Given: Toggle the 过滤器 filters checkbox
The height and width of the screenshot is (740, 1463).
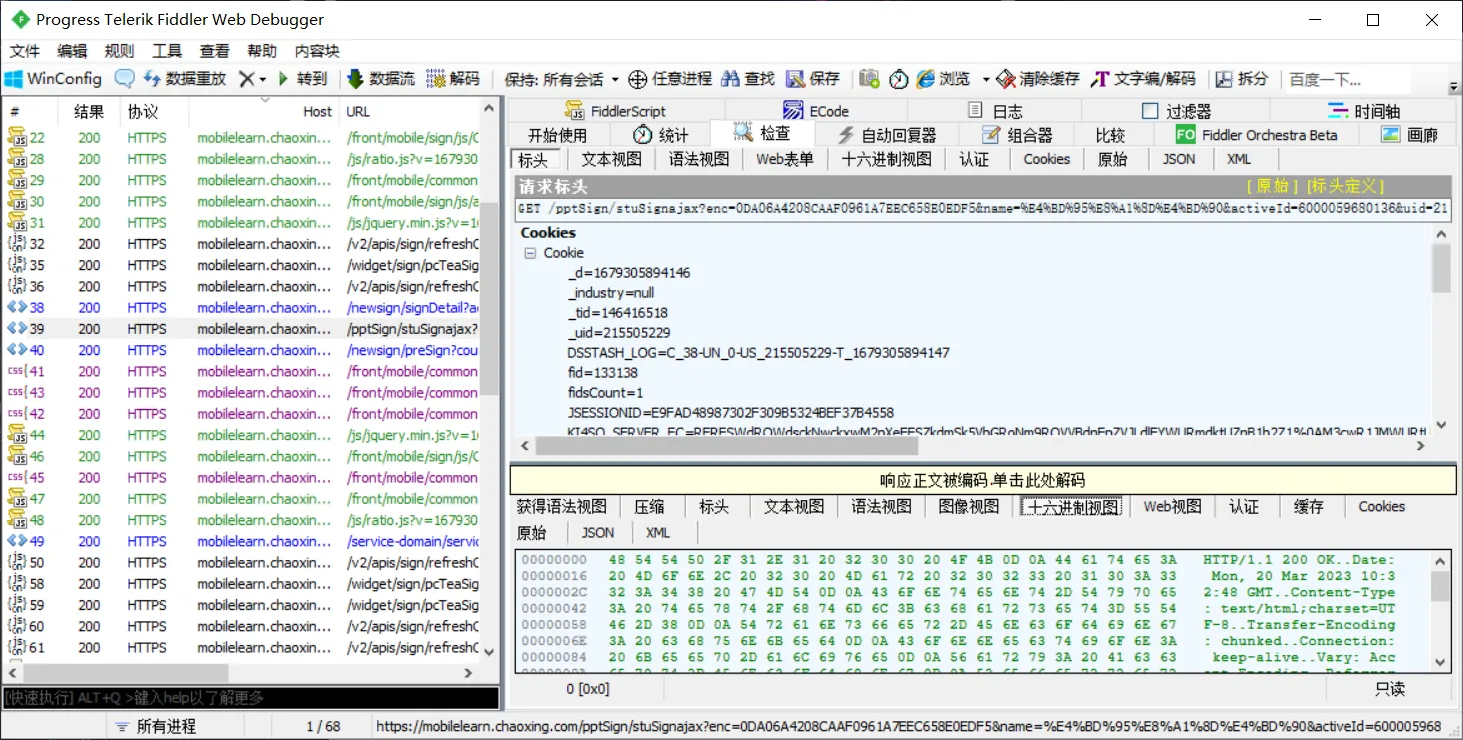Looking at the screenshot, I should pos(1150,111).
